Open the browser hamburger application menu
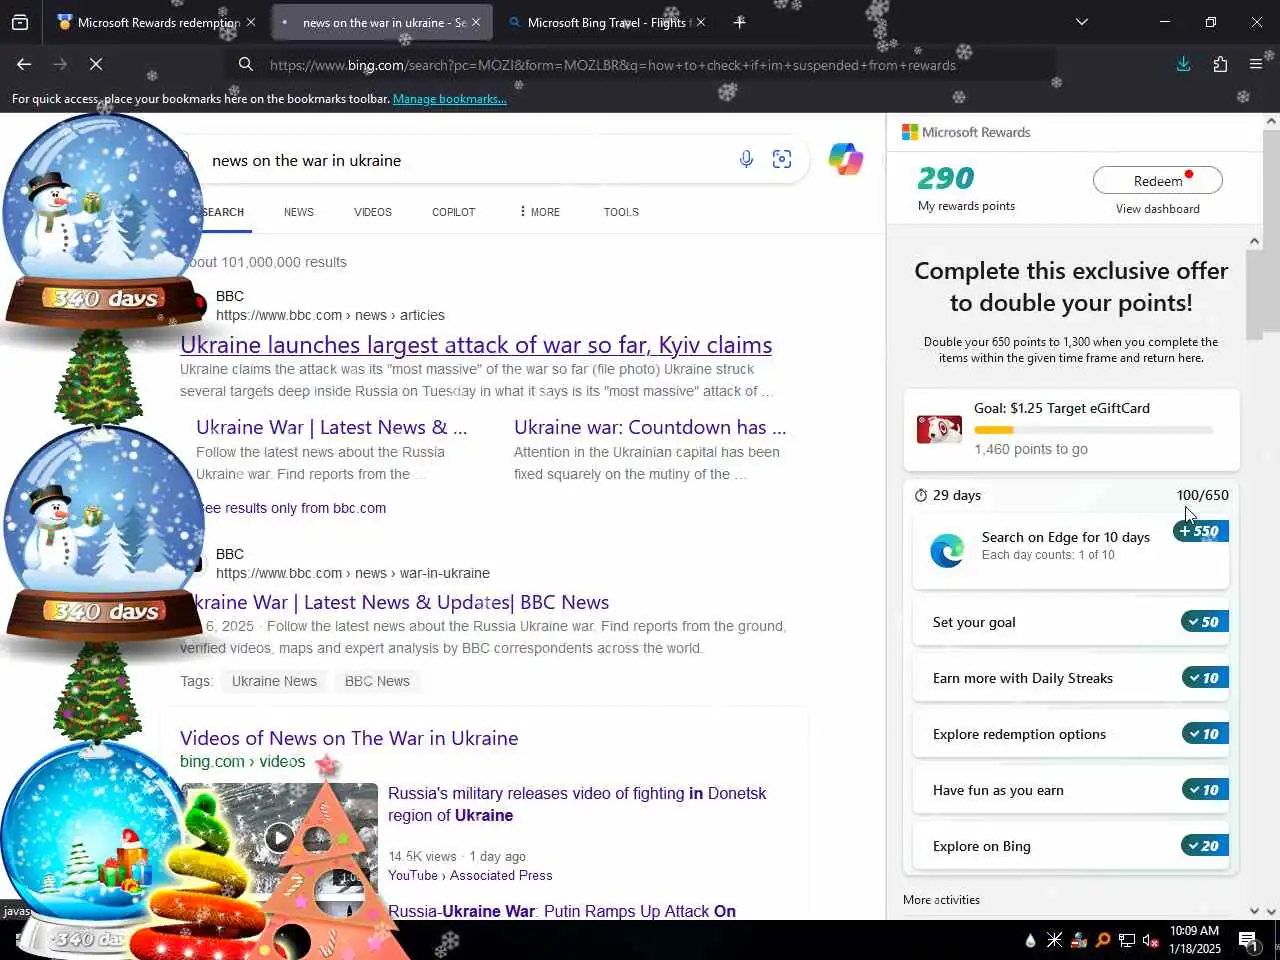The height and width of the screenshot is (960, 1280). click(x=1256, y=64)
